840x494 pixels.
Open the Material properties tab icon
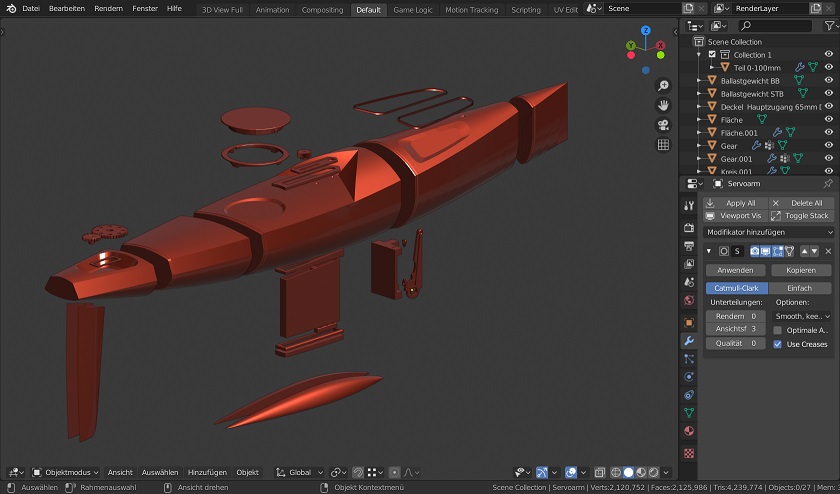click(689, 431)
